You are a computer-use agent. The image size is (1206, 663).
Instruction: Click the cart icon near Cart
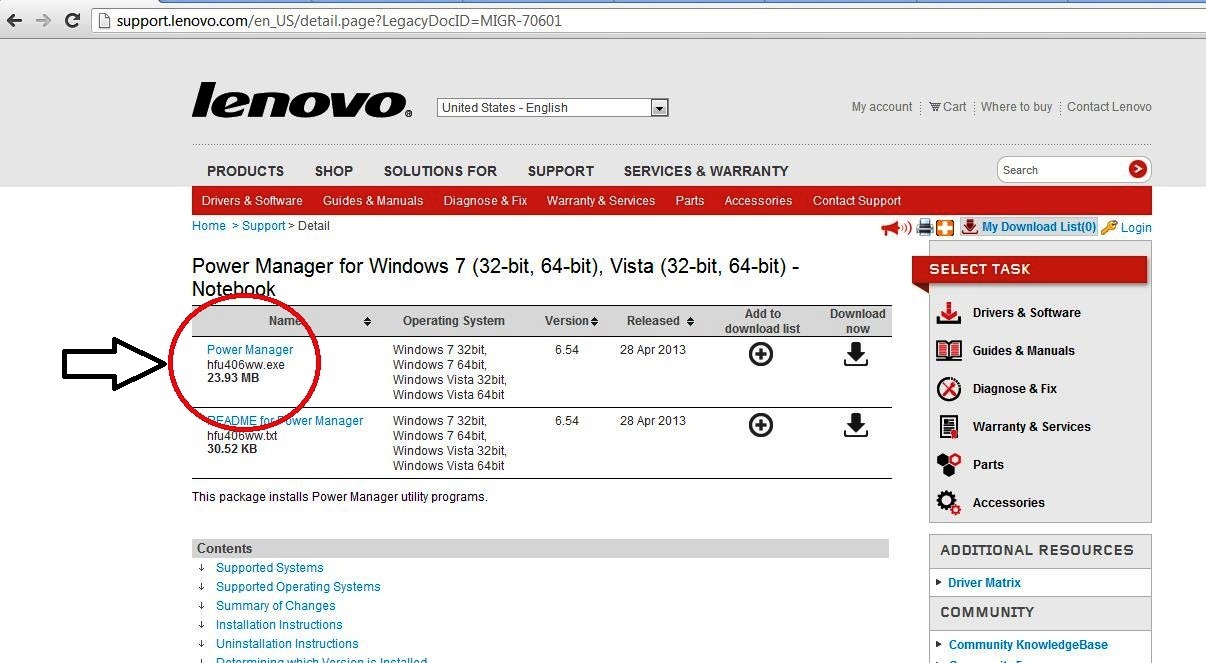934,107
